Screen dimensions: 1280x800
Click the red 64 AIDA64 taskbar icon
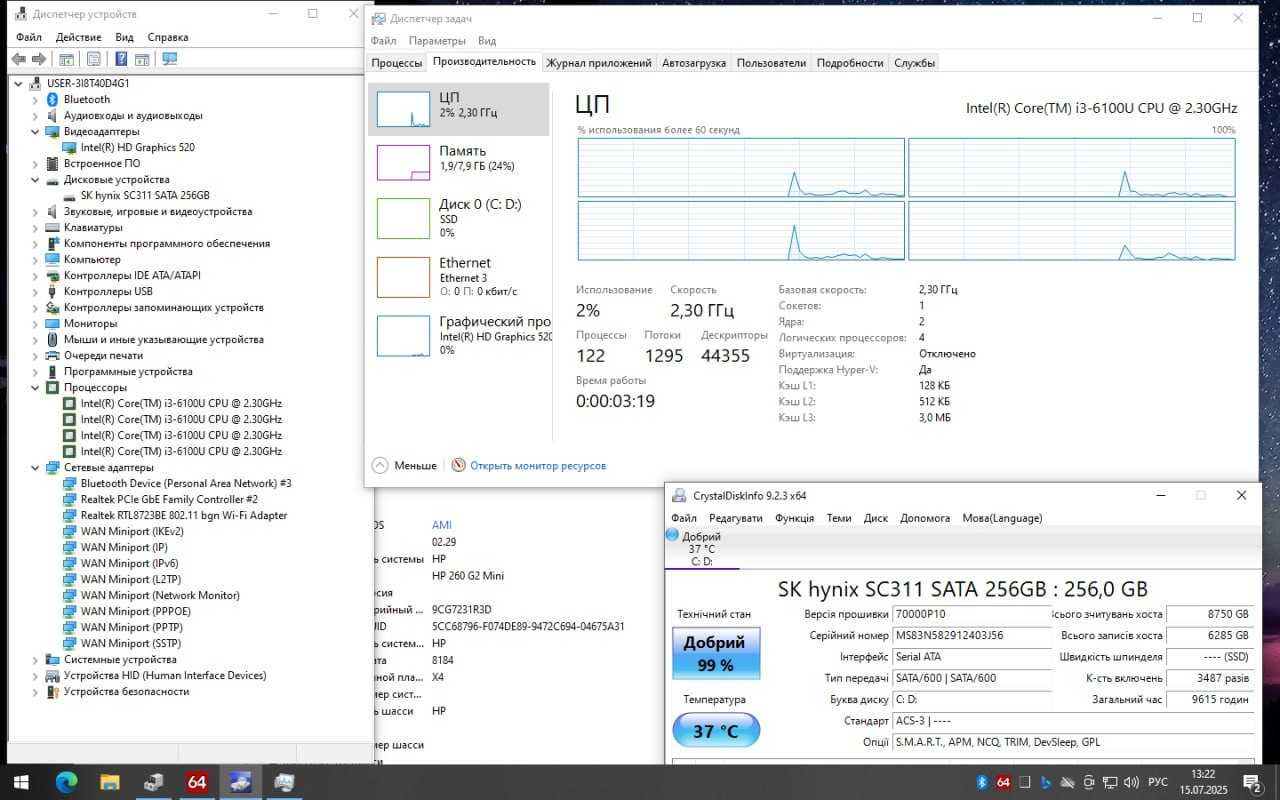pyautogui.click(x=197, y=782)
